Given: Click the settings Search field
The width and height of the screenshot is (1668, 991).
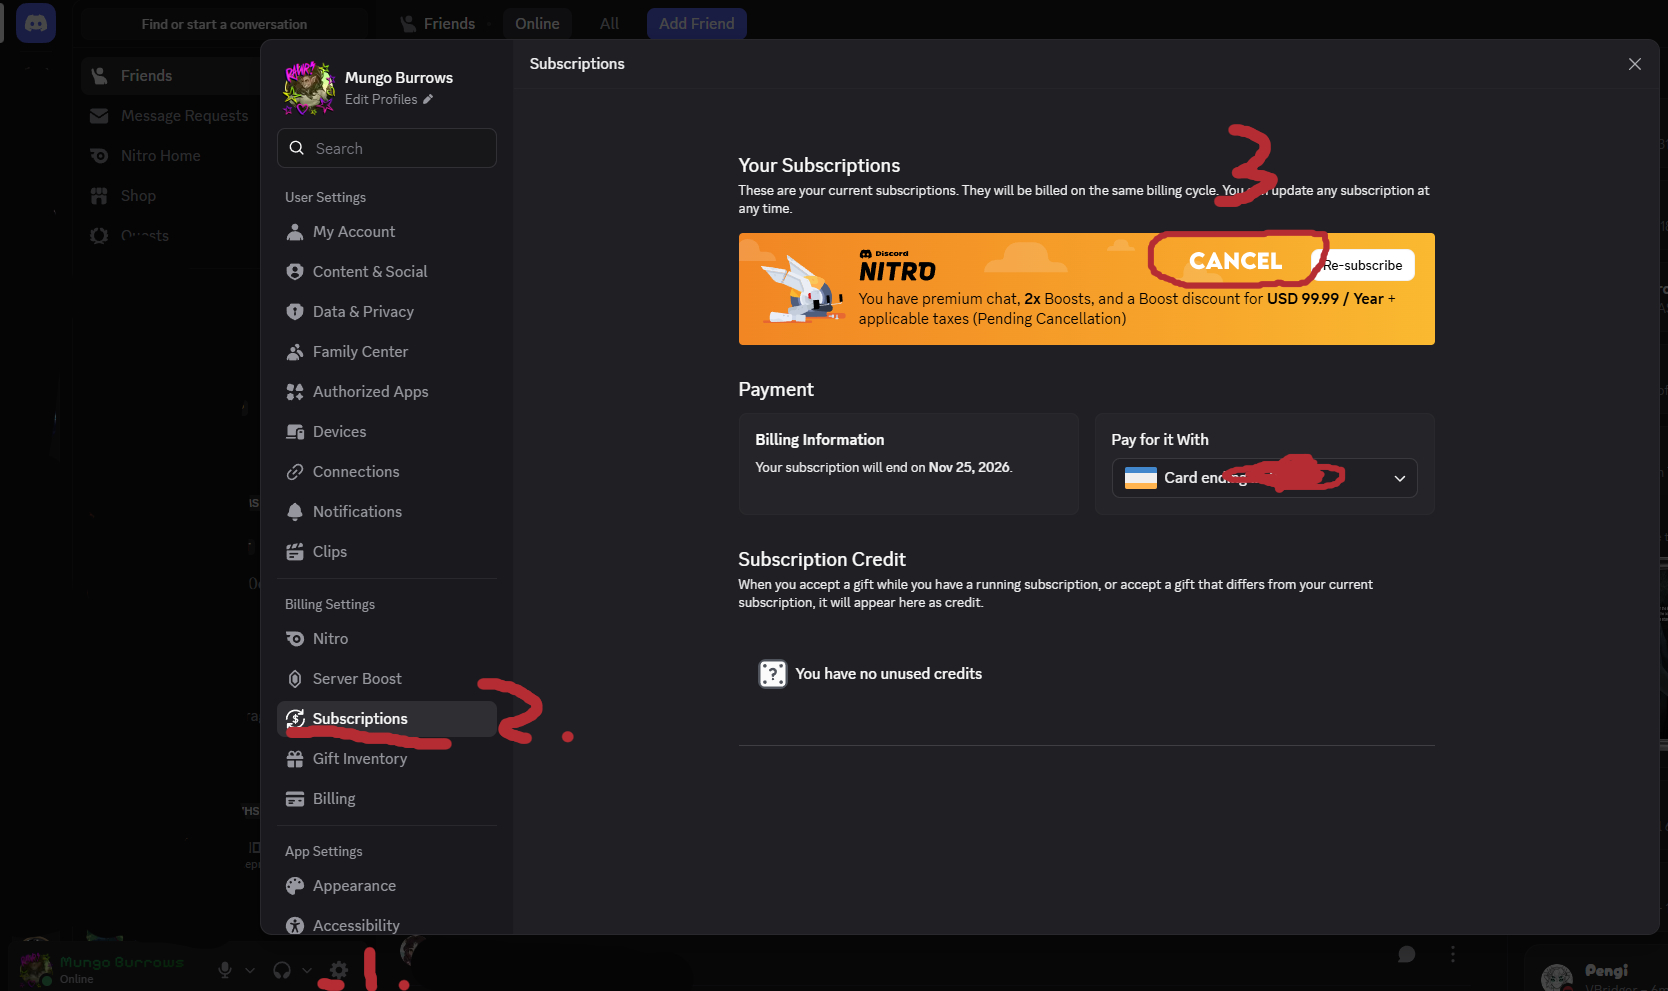Looking at the screenshot, I should click(x=387, y=148).
